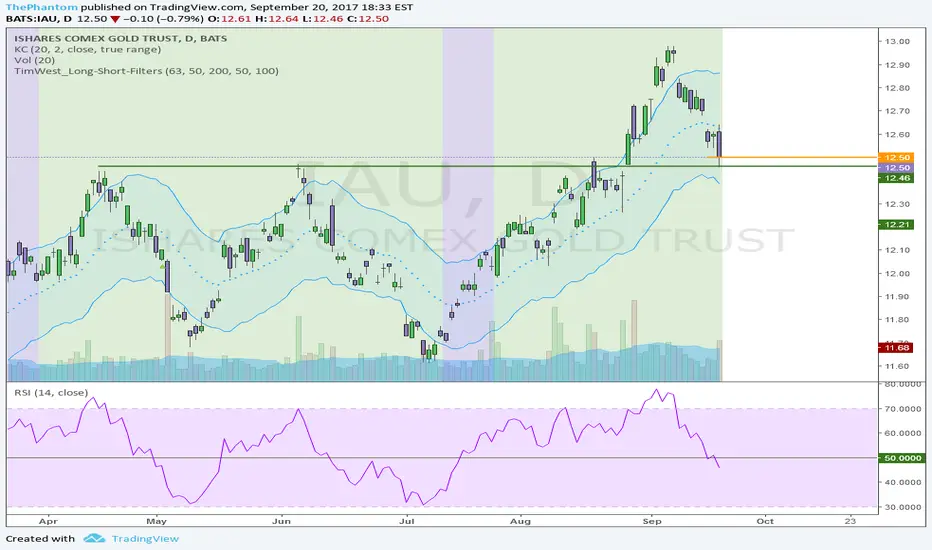Click the 23 date axis label
Screen dimensions: 932x550
pos(851,521)
